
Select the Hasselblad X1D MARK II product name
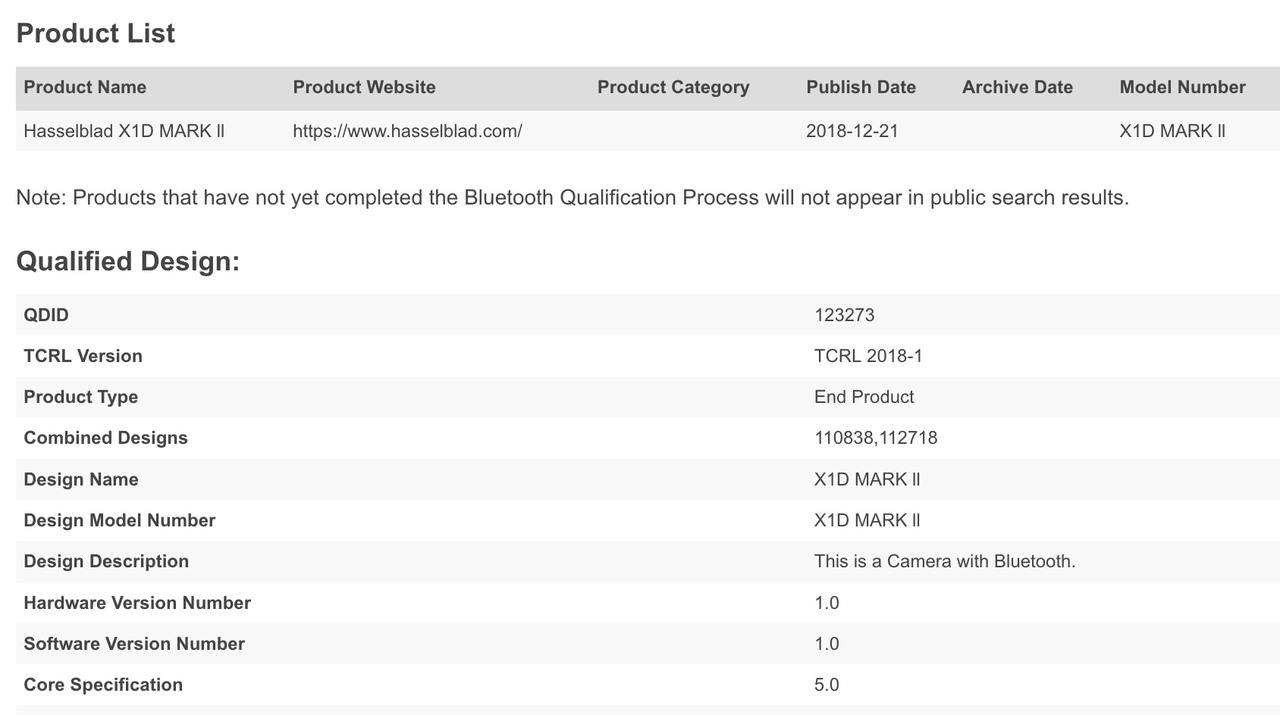click(x=124, y=131)
